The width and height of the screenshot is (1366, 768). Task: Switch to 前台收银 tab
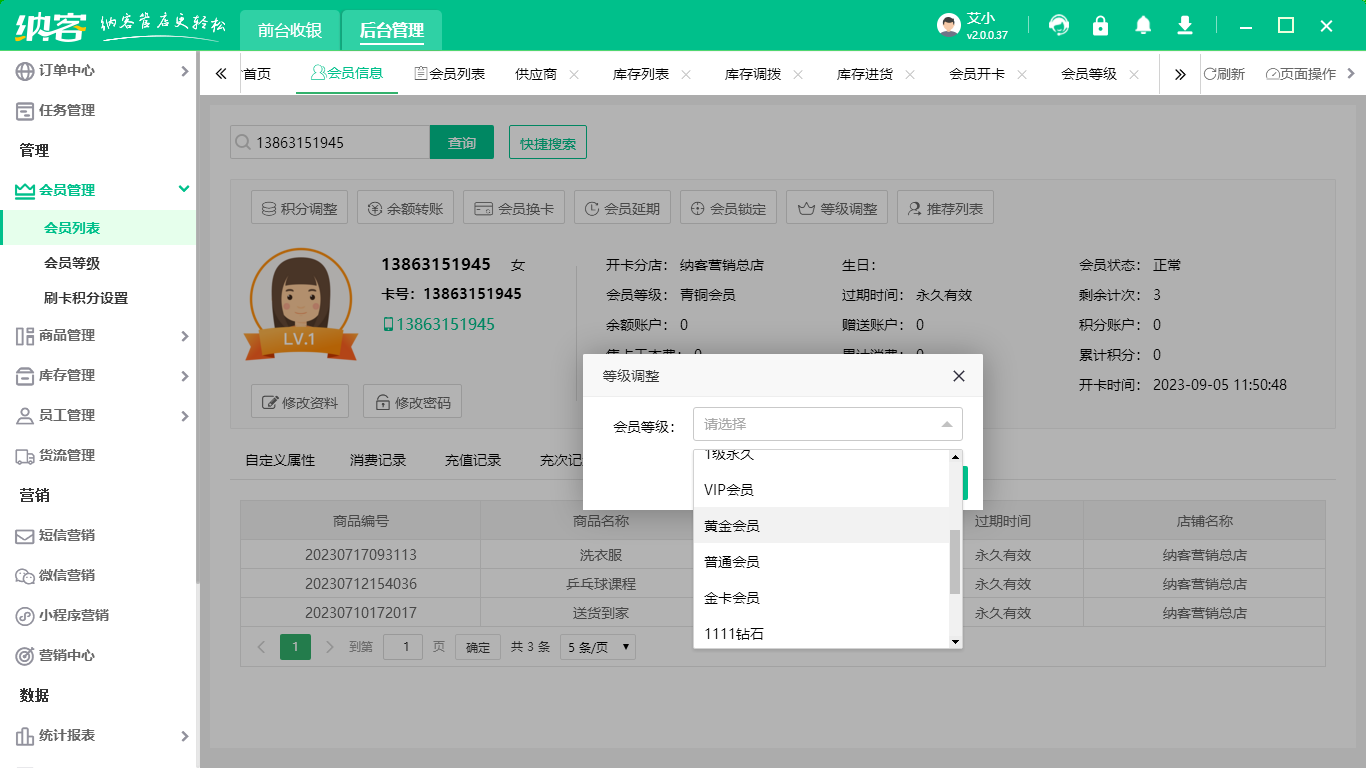(290, 30)
